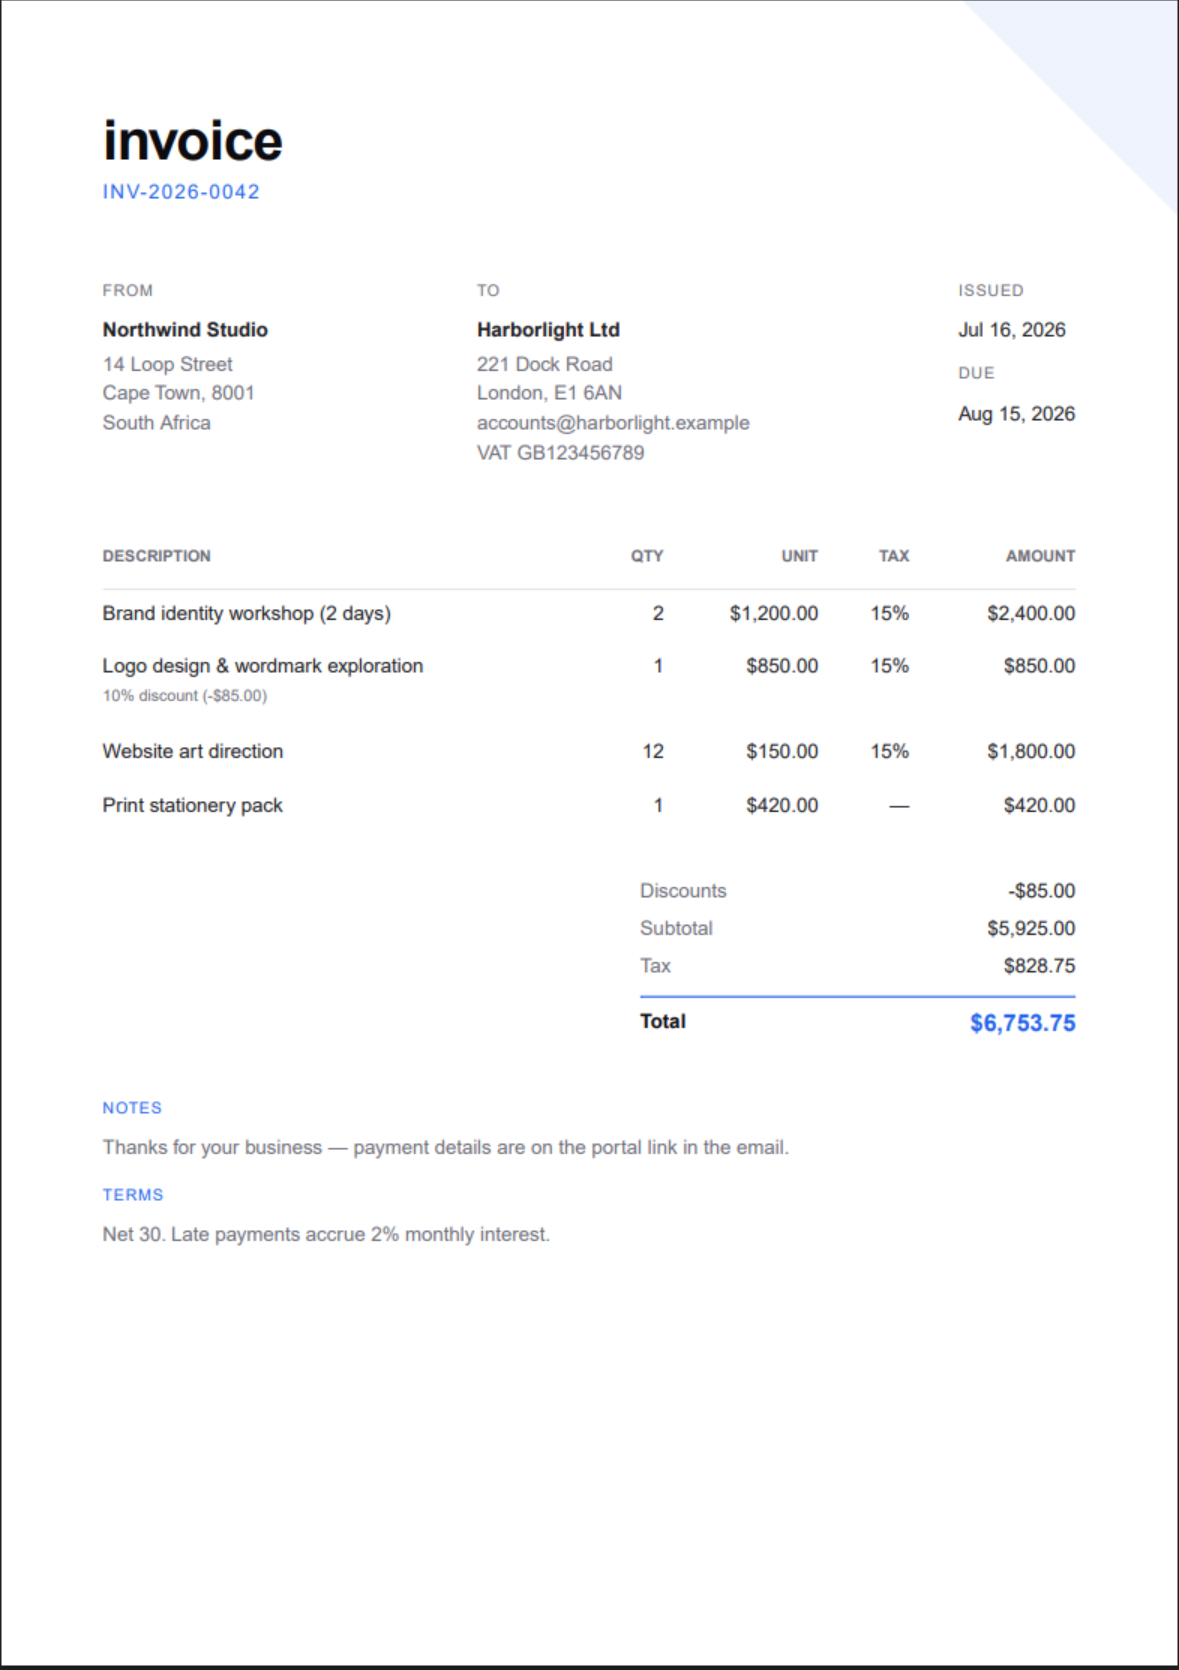The width and height of the screenshot is (1179, 1670).
Task: Click the VAT GB123456789 number
Action: 560,453
